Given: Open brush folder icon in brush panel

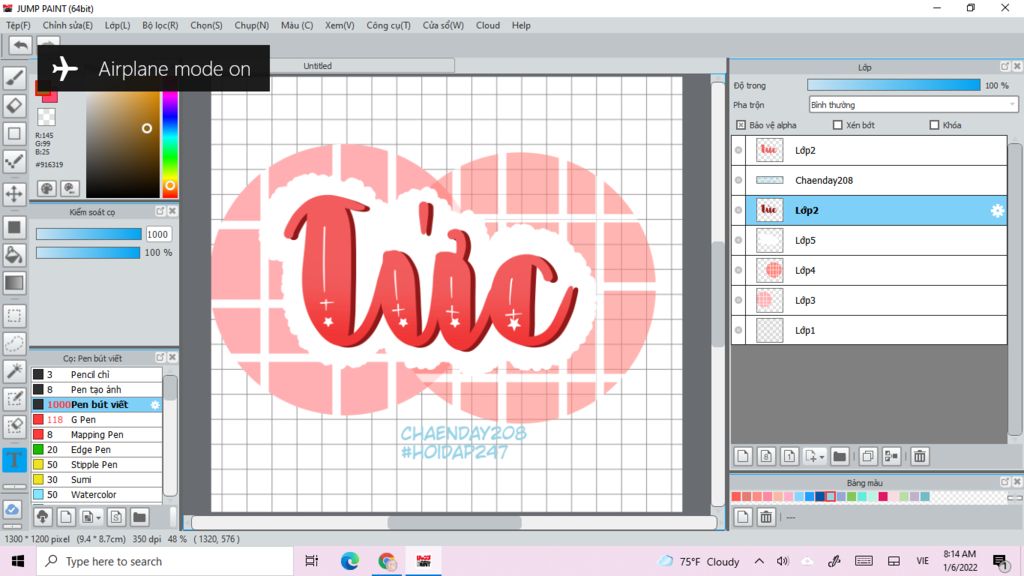Looking at the screenshot, I should point(139,517).
